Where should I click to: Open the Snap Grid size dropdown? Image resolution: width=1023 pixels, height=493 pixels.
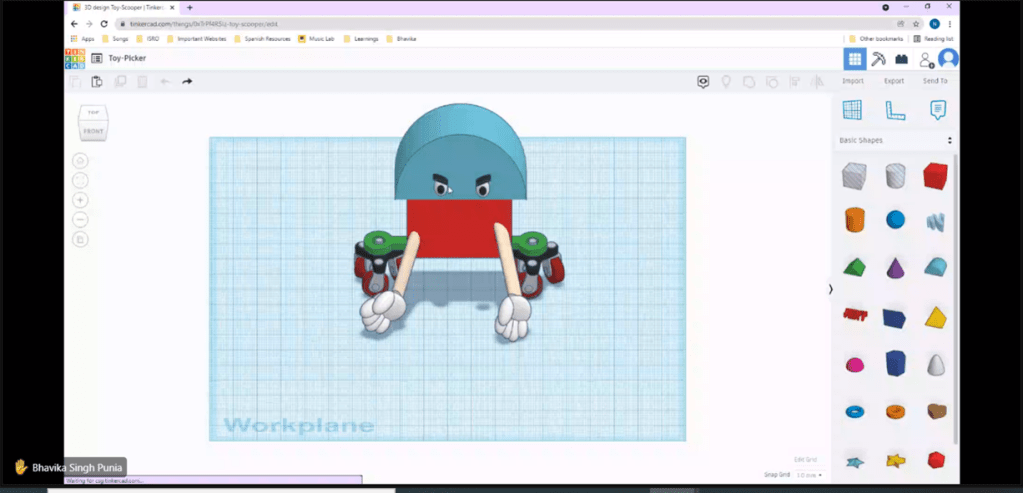pos(809,475)
